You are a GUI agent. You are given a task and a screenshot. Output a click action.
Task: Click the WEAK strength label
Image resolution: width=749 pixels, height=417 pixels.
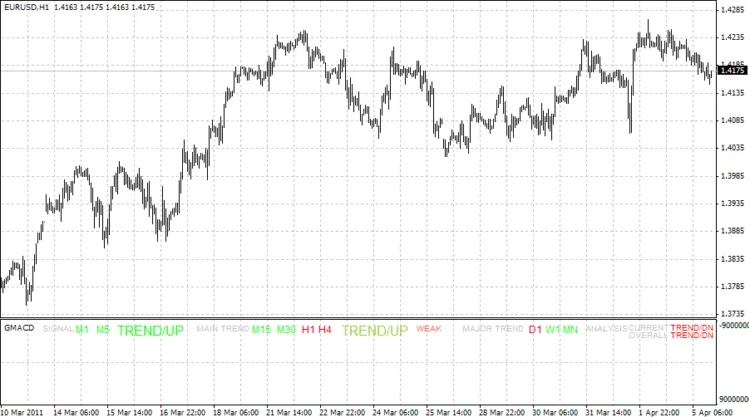coord(429,329)
